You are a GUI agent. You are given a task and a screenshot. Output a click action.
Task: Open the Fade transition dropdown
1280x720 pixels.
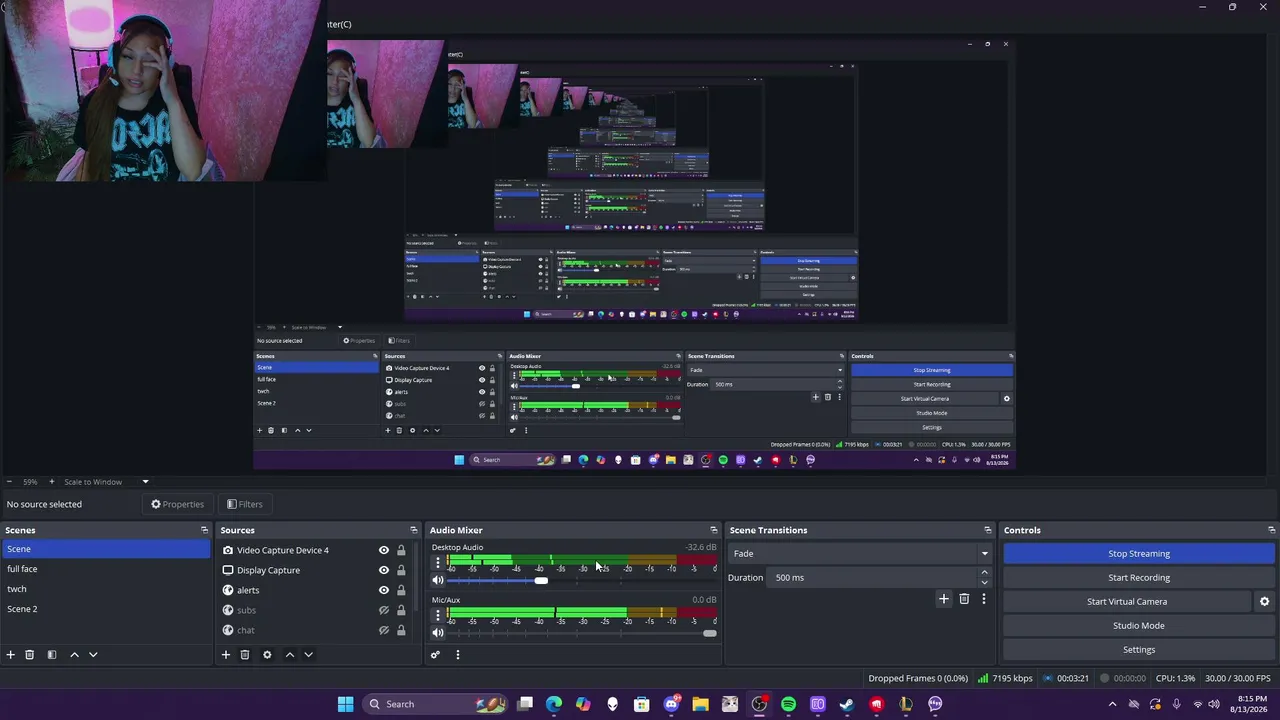click(859, 554)
